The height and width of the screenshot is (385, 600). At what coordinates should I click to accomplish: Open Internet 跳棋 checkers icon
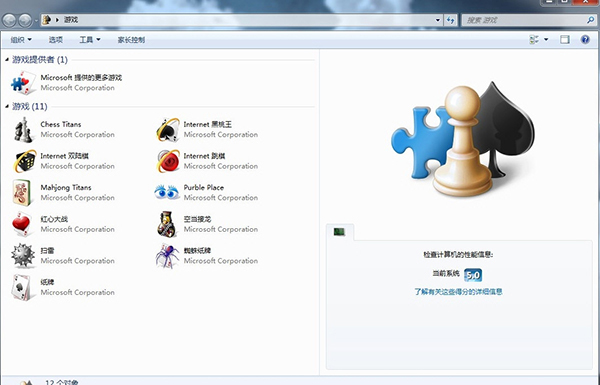pyautogui.click(x=168, y=161)
